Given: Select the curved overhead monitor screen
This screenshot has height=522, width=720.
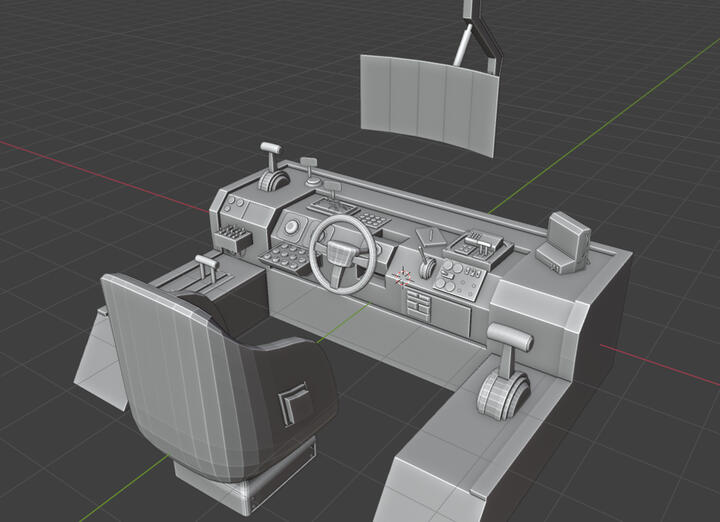Looking at the screenshot, I should [429, 102].
